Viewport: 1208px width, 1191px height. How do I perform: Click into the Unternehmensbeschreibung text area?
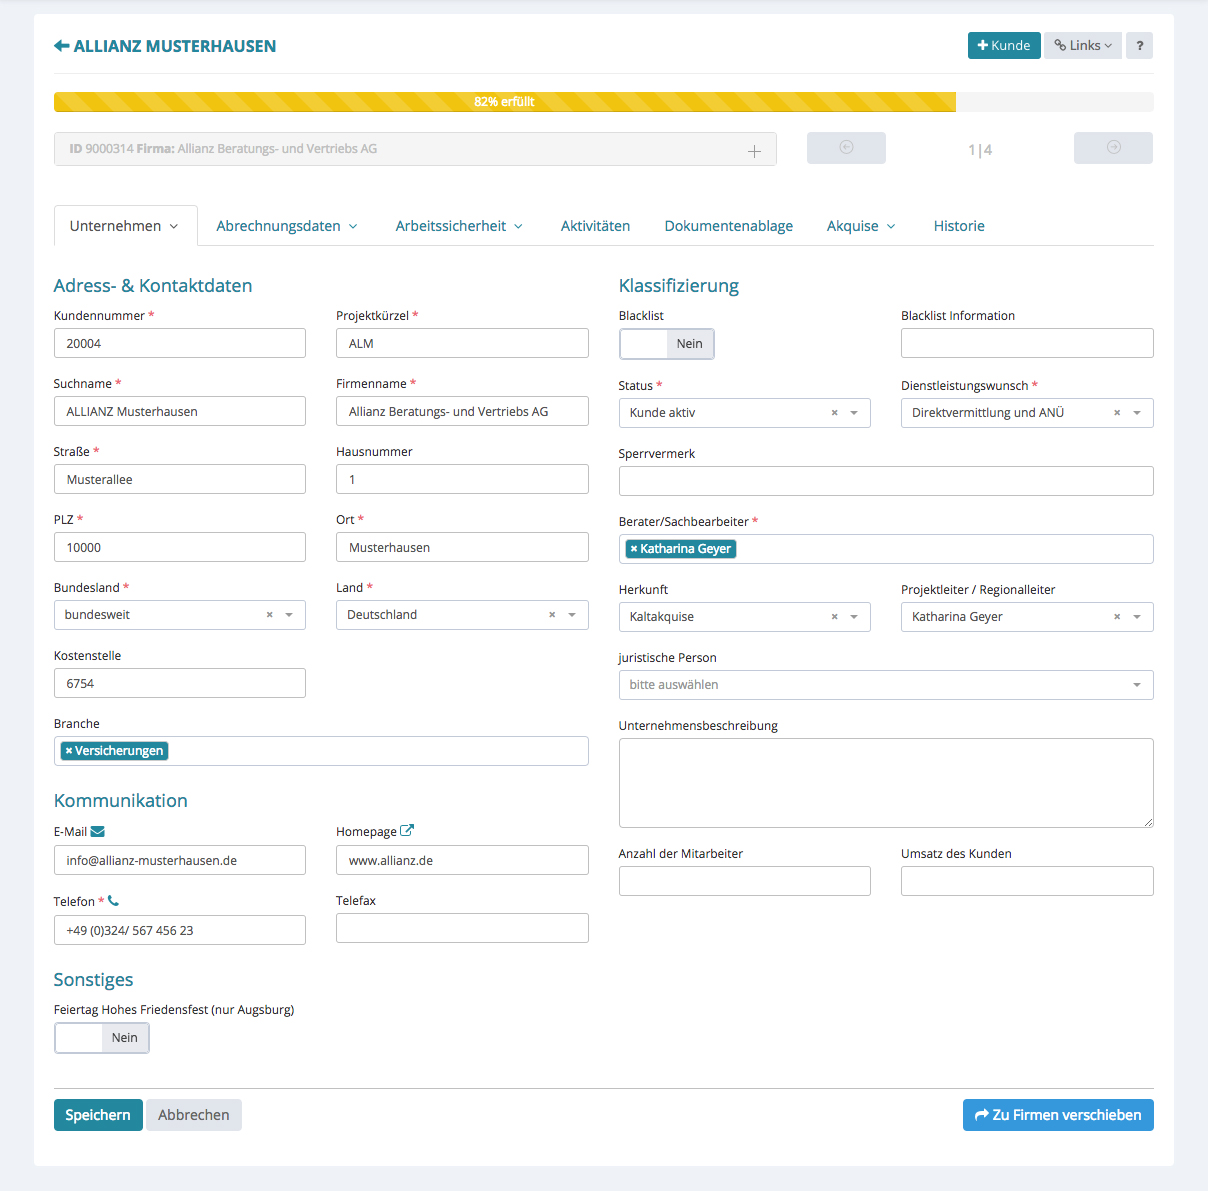tap(885, 782)
